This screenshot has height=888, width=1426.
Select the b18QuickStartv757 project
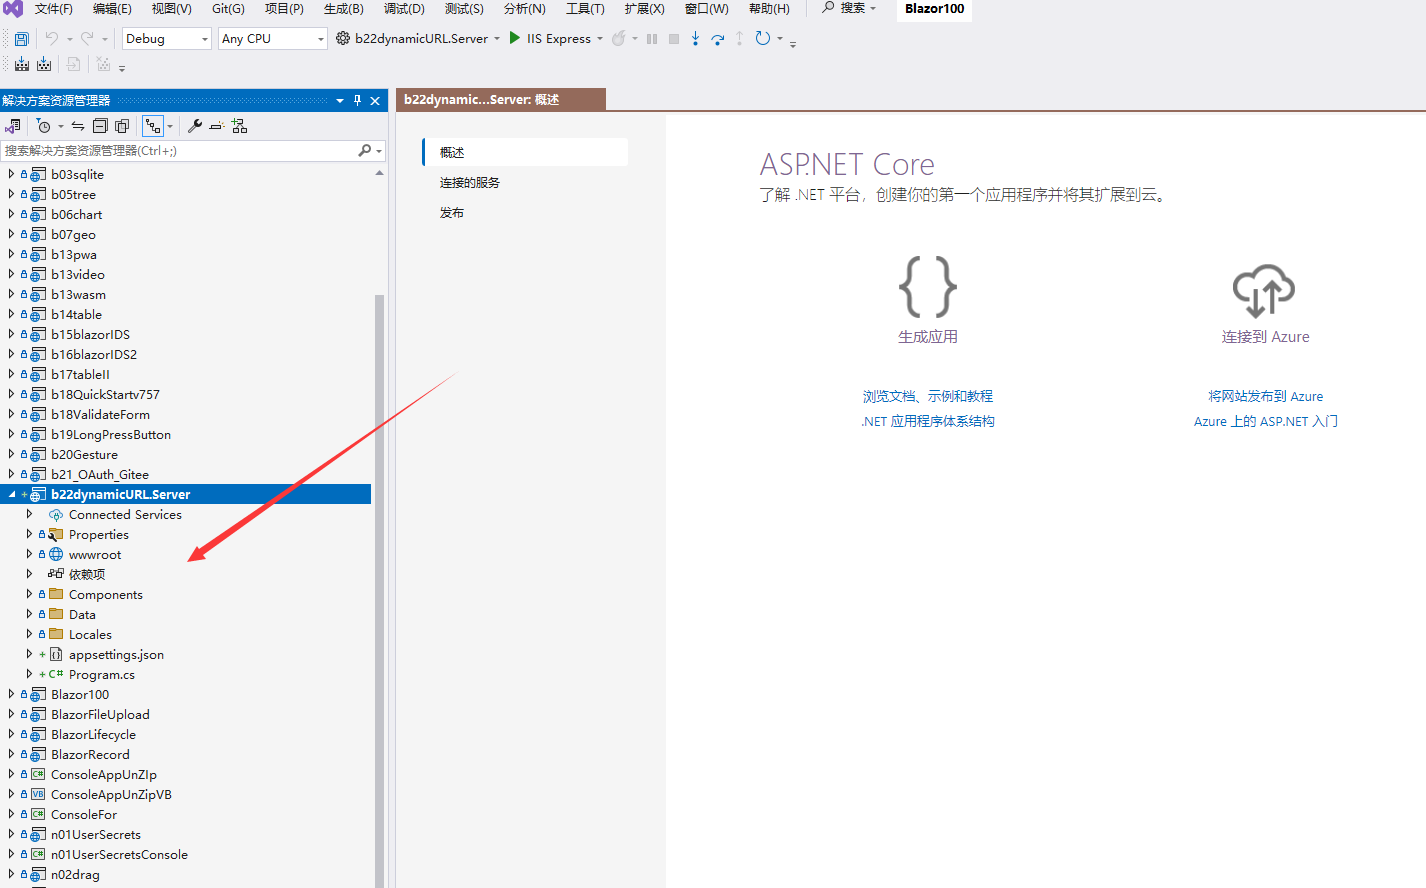[x=105, y=395]
